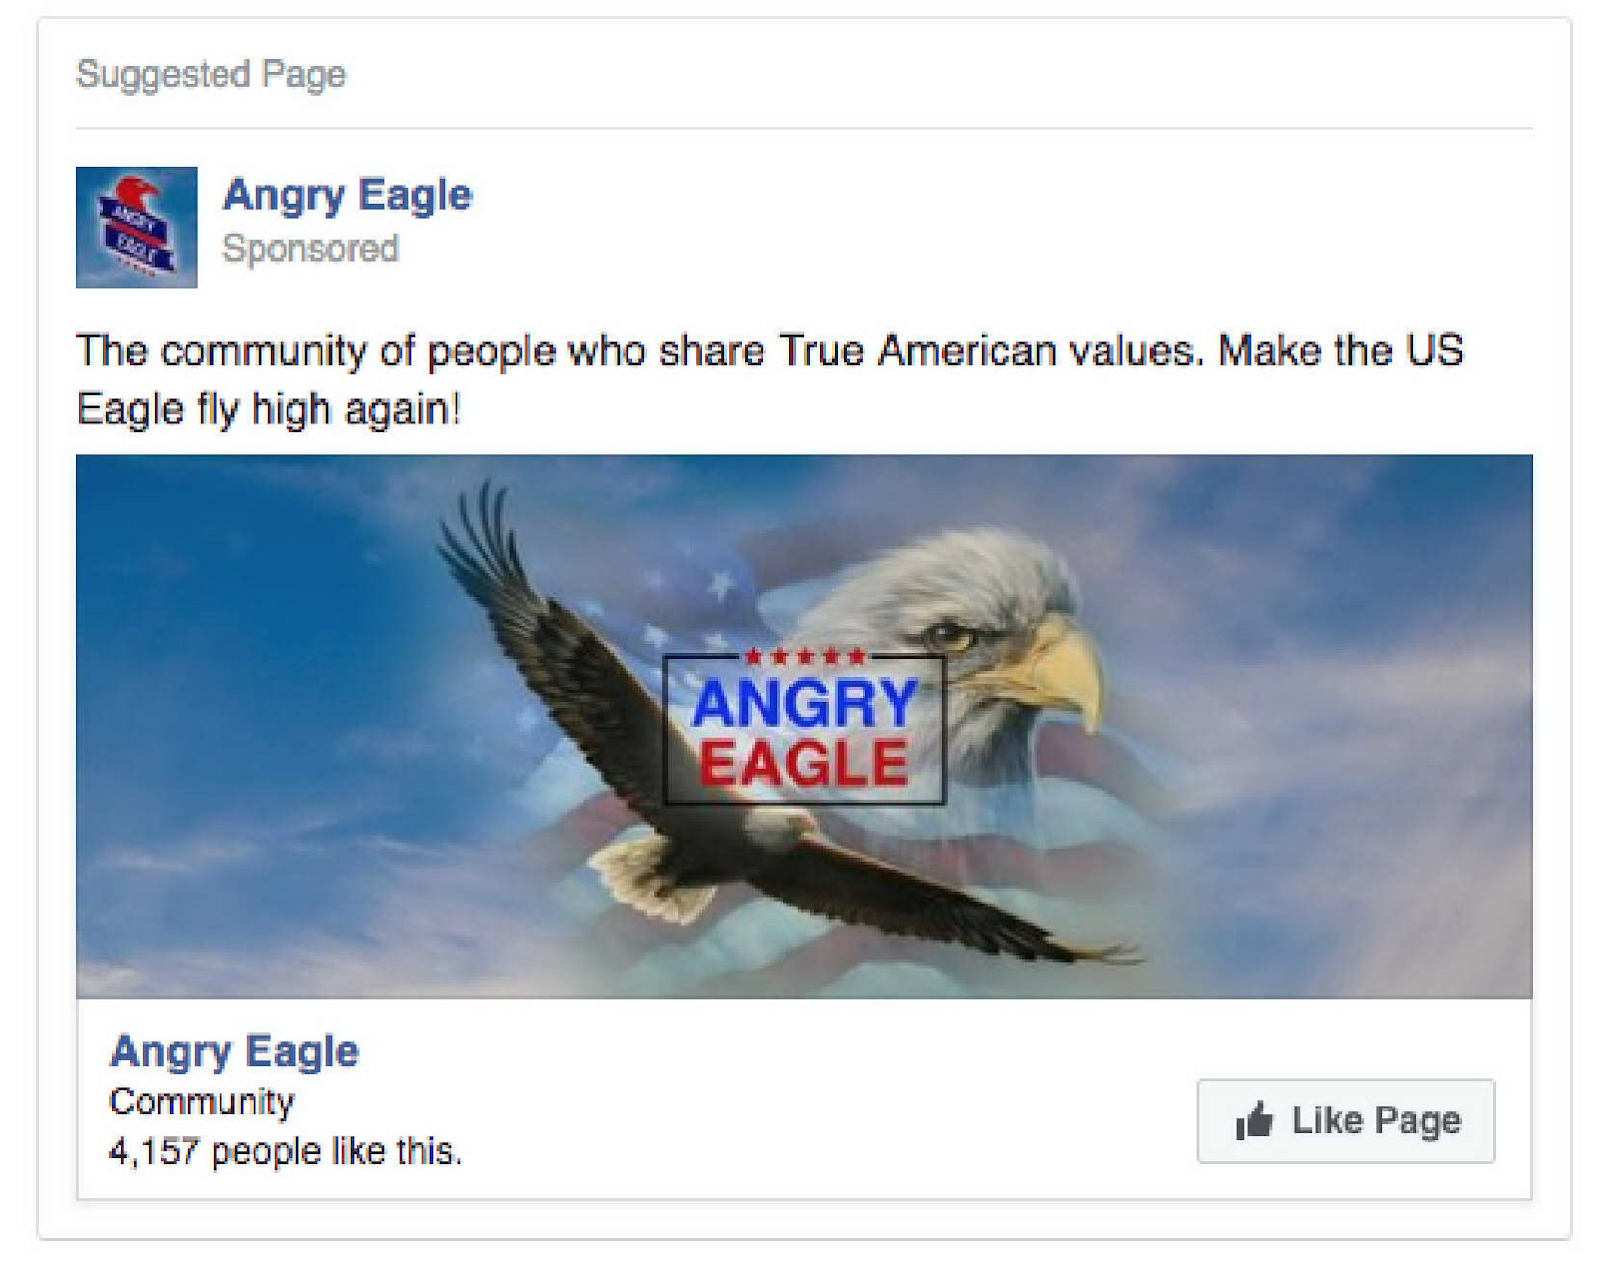1600x1270 pixels.
Task: Like the Angry Eagle page
Action: (x=1345, y=1121)
